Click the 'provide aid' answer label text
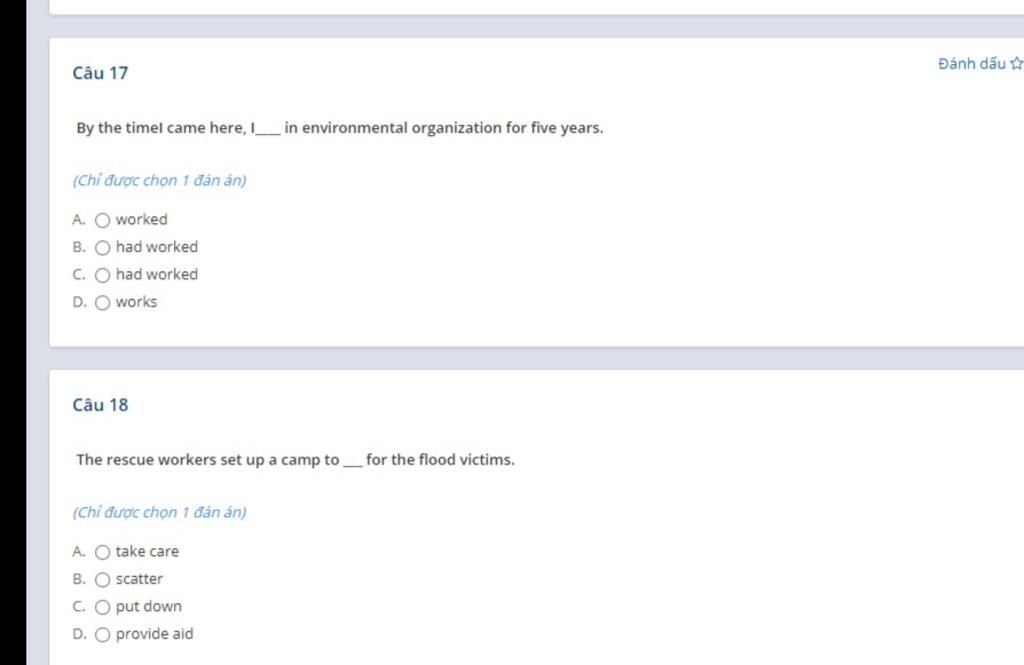The height and width of the screenshot is (665, 1024). click(155, 634)
